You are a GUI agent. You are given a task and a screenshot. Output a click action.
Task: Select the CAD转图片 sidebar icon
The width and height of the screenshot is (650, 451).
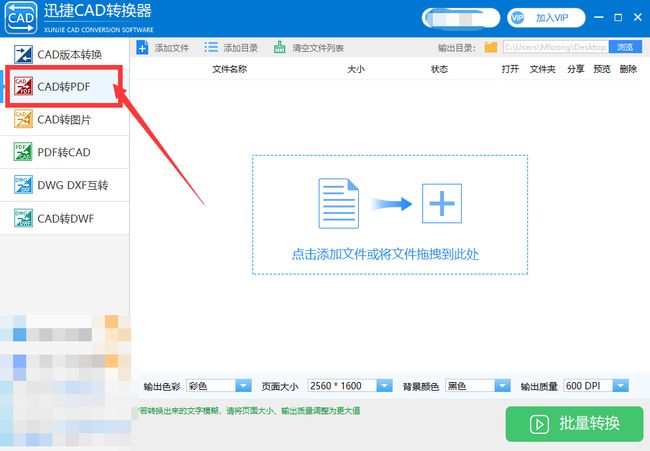tap(23, 119)
